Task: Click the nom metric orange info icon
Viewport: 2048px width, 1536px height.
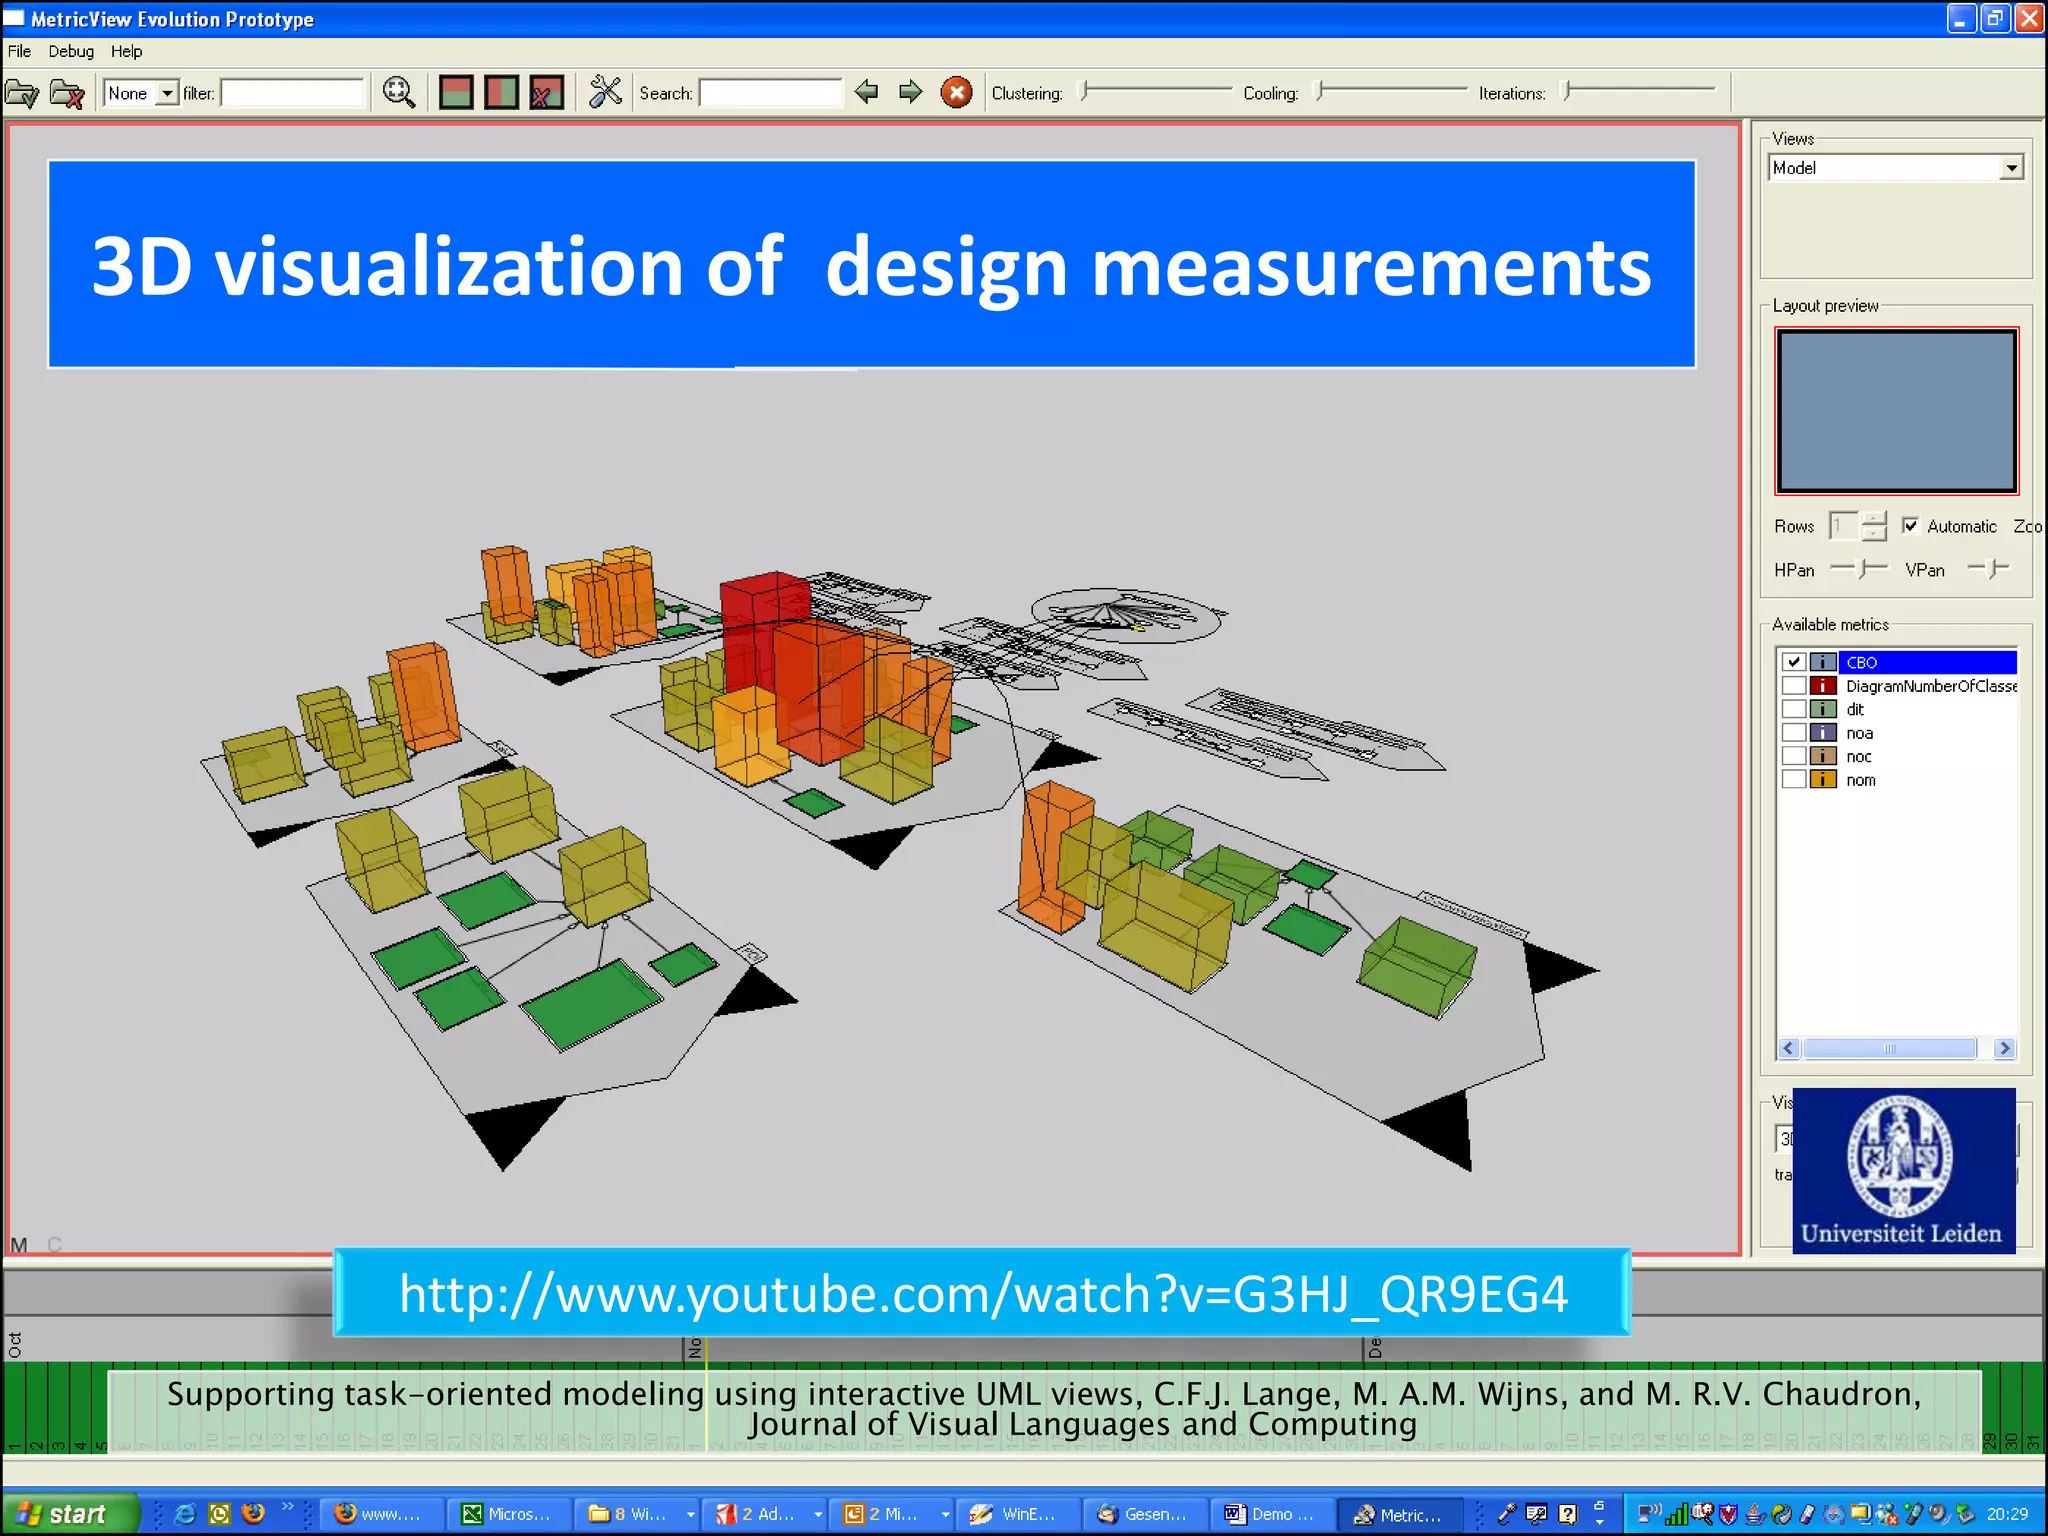Action: [x=1823, y=779]
